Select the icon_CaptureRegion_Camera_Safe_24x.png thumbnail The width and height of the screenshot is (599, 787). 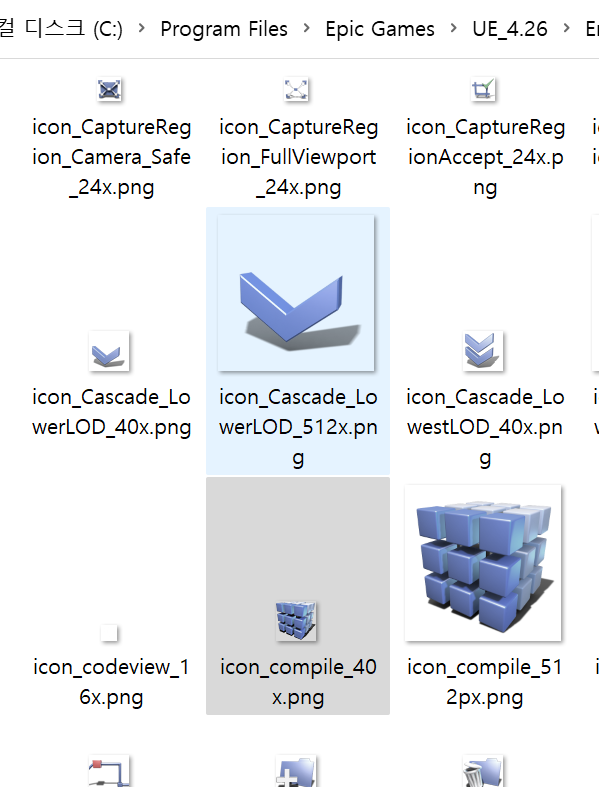(x=109, y=90)
